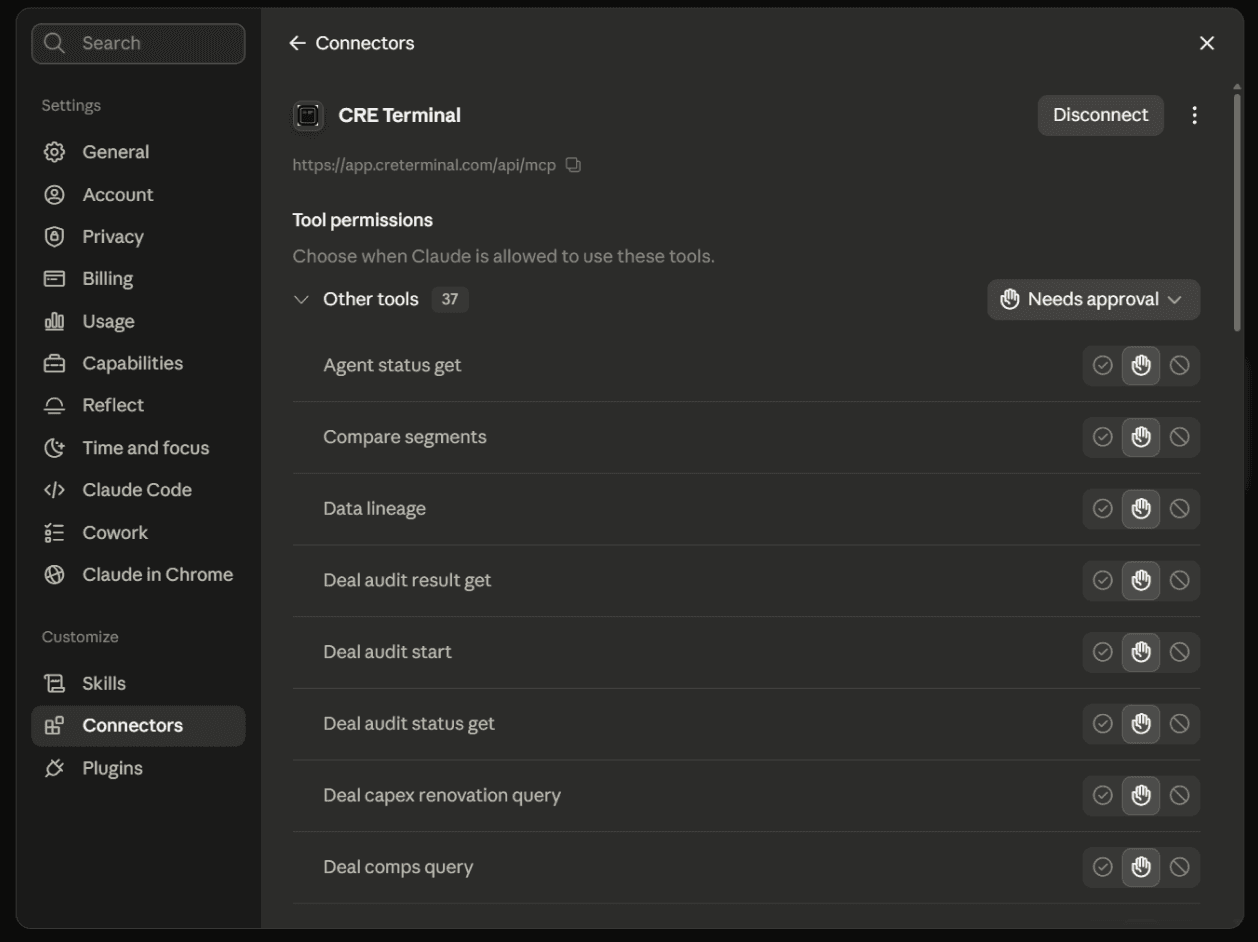This screenshot has height=942, width=1258.
Task: Select the Skills menu item
Action: [x=138, y=684]
